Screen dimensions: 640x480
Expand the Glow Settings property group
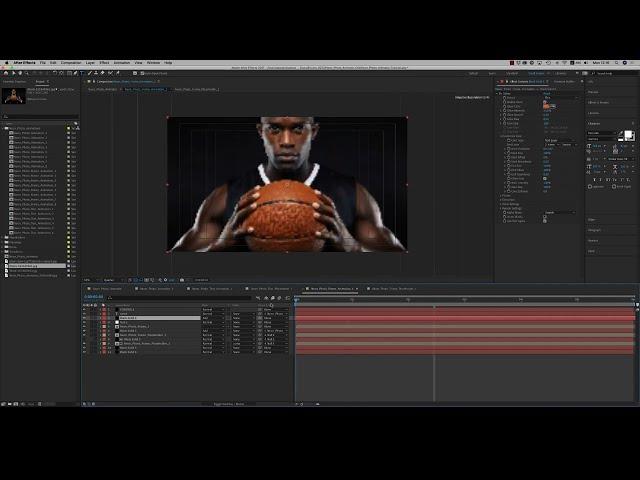click(x=500, y=204)
